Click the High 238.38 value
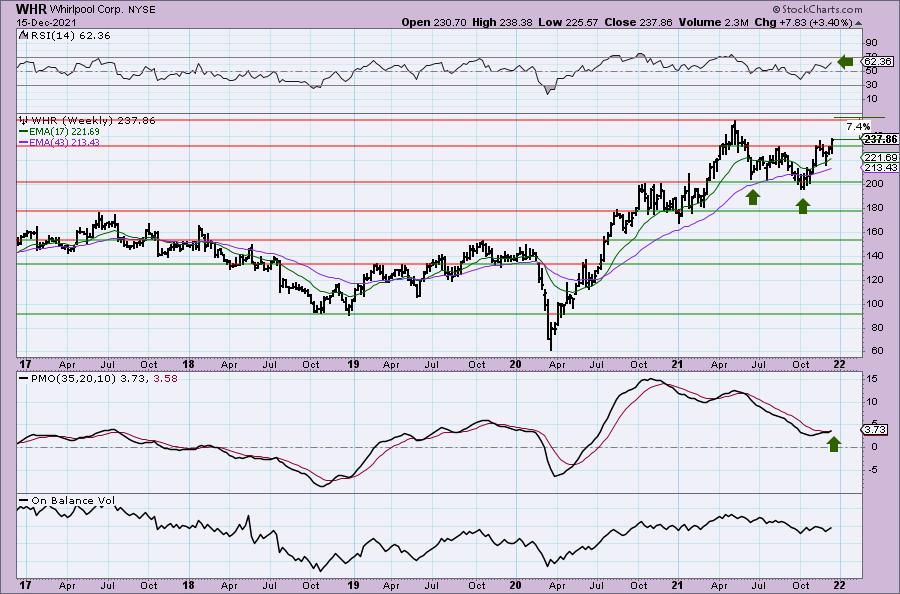The width and height of the screenshot is (900, 594). coord(502,22)
